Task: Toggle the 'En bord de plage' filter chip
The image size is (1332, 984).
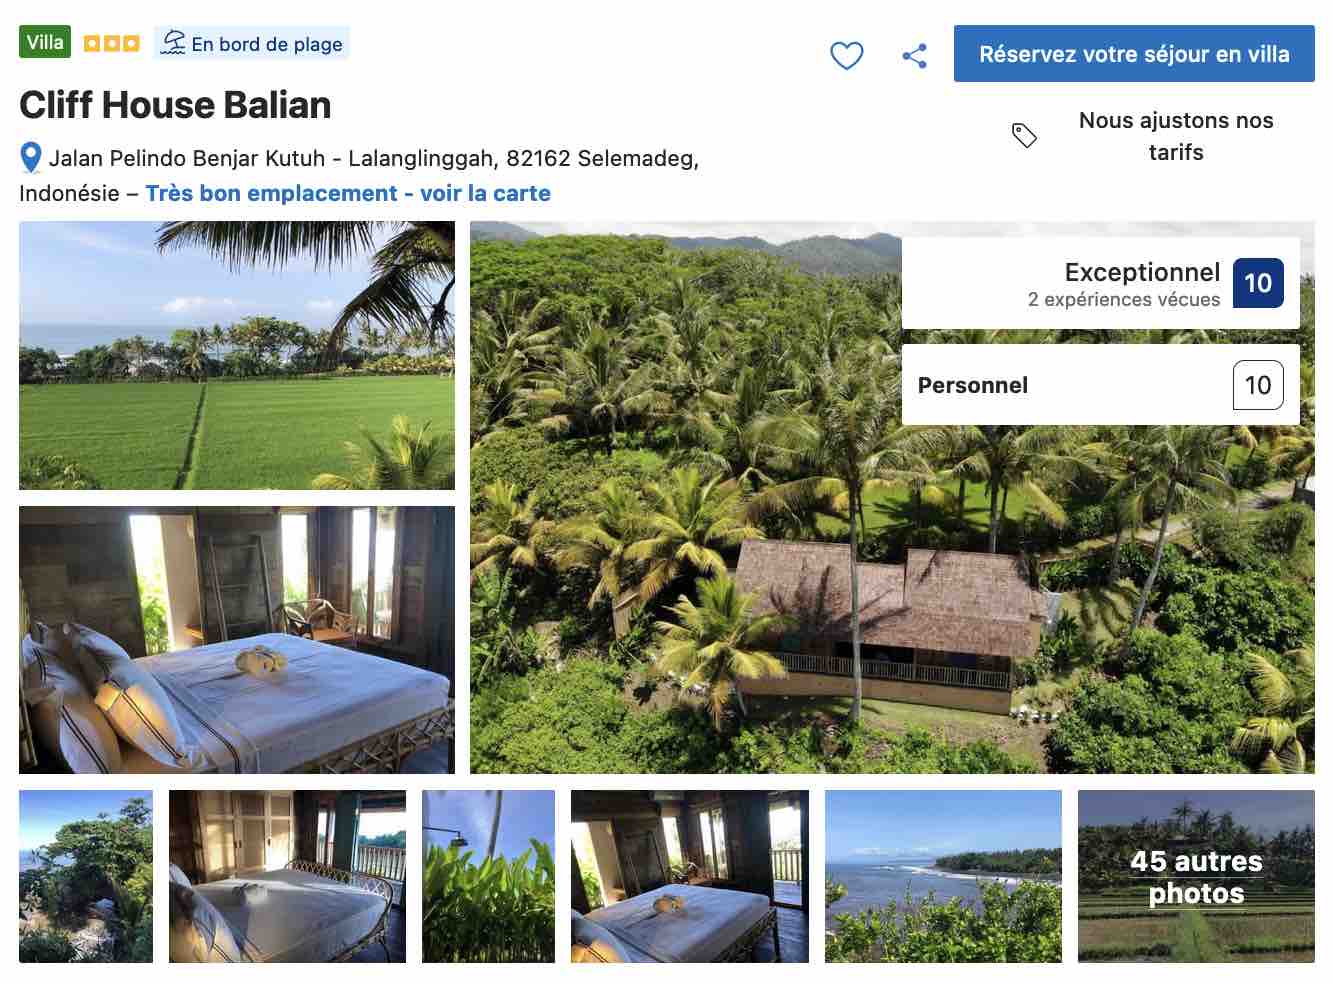Action: point(251,42)
